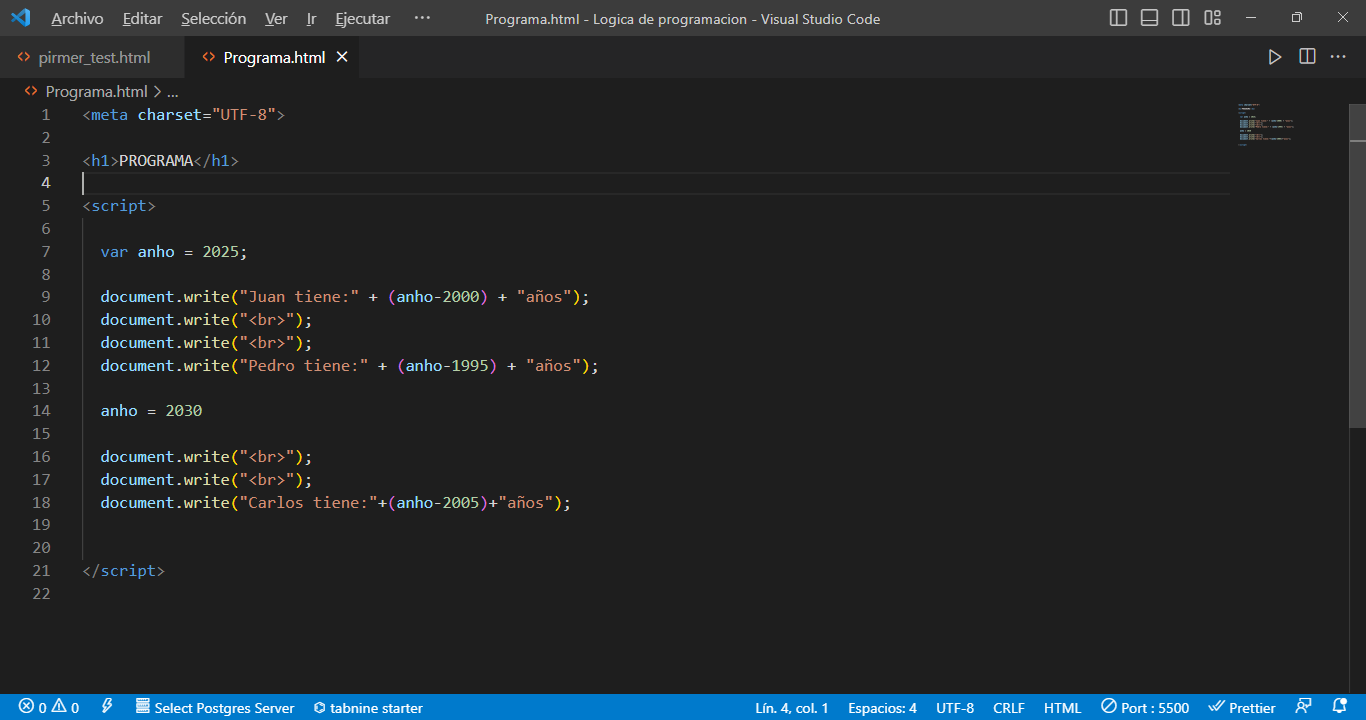Open the Ir menu
Viewport: 1366px width, 720px height.
click(312, 18)
